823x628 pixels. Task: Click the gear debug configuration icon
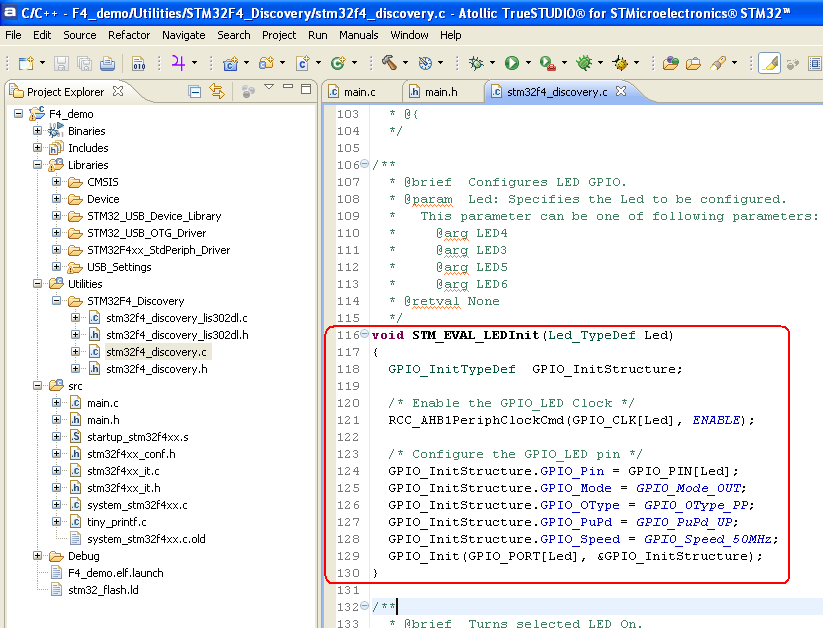click(476, 63)
